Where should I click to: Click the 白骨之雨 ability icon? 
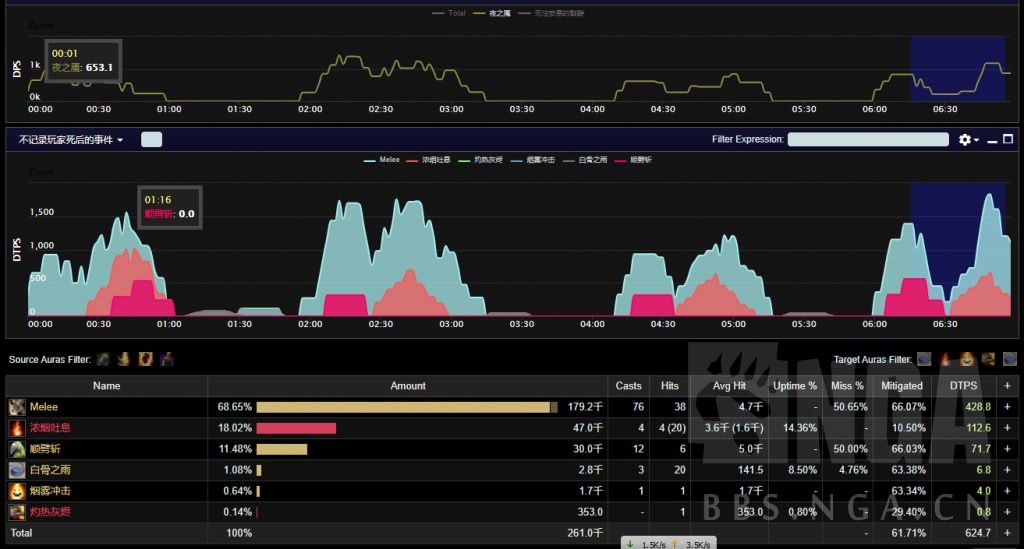coord(17,470)
